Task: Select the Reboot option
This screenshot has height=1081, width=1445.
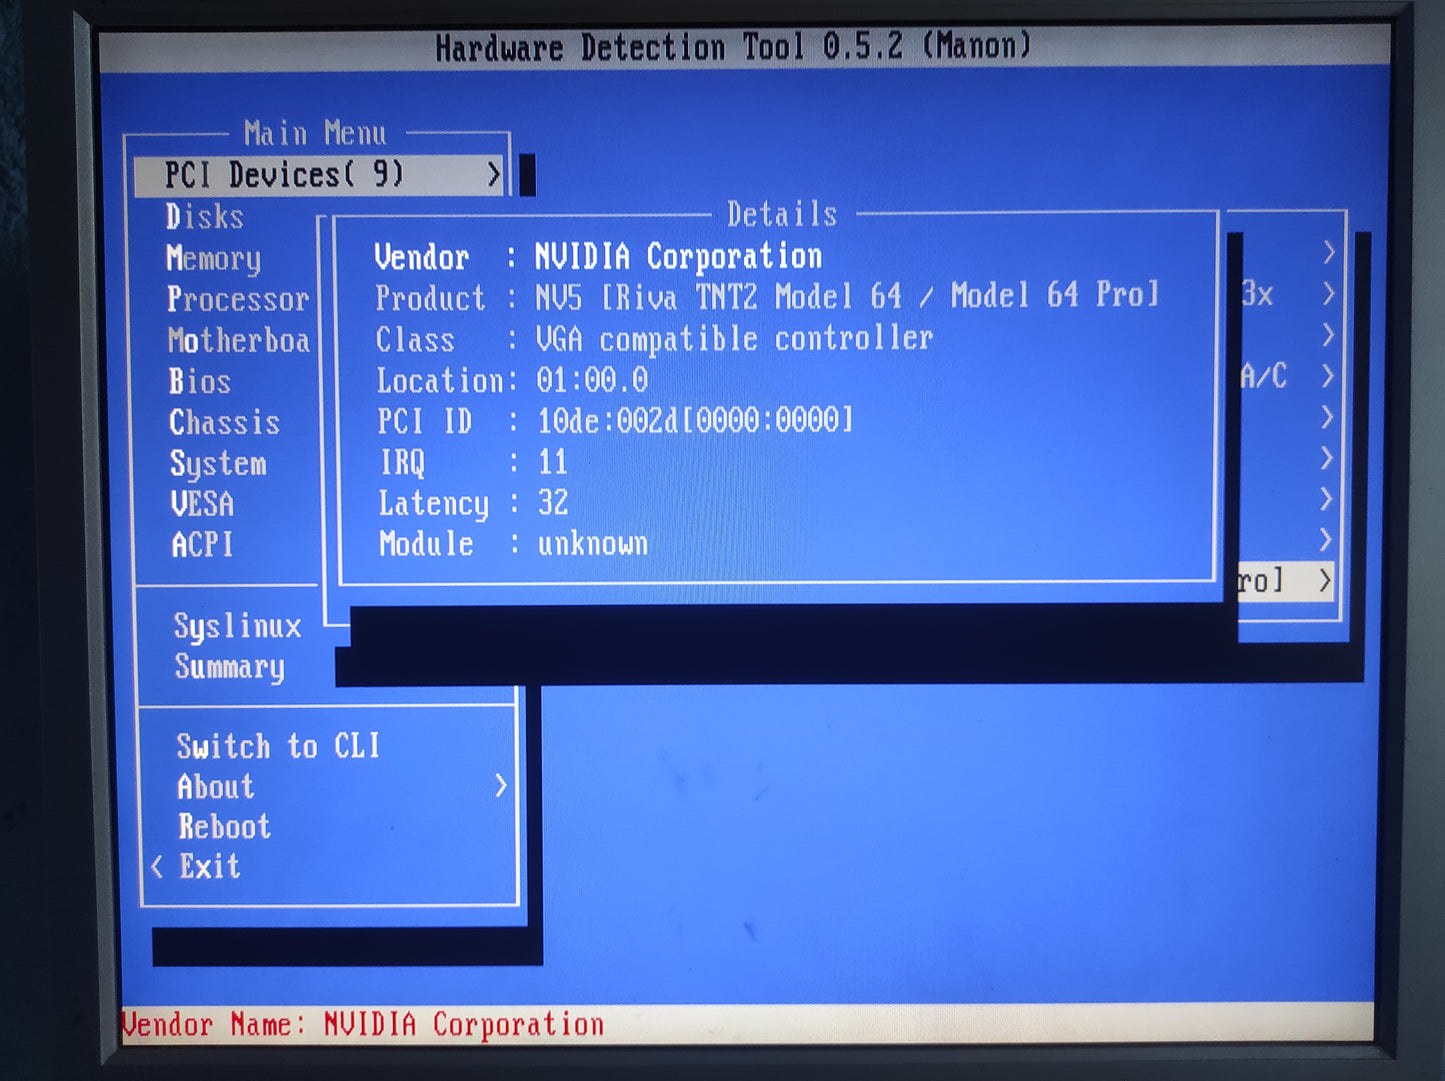Action: [x=224, y=827]
